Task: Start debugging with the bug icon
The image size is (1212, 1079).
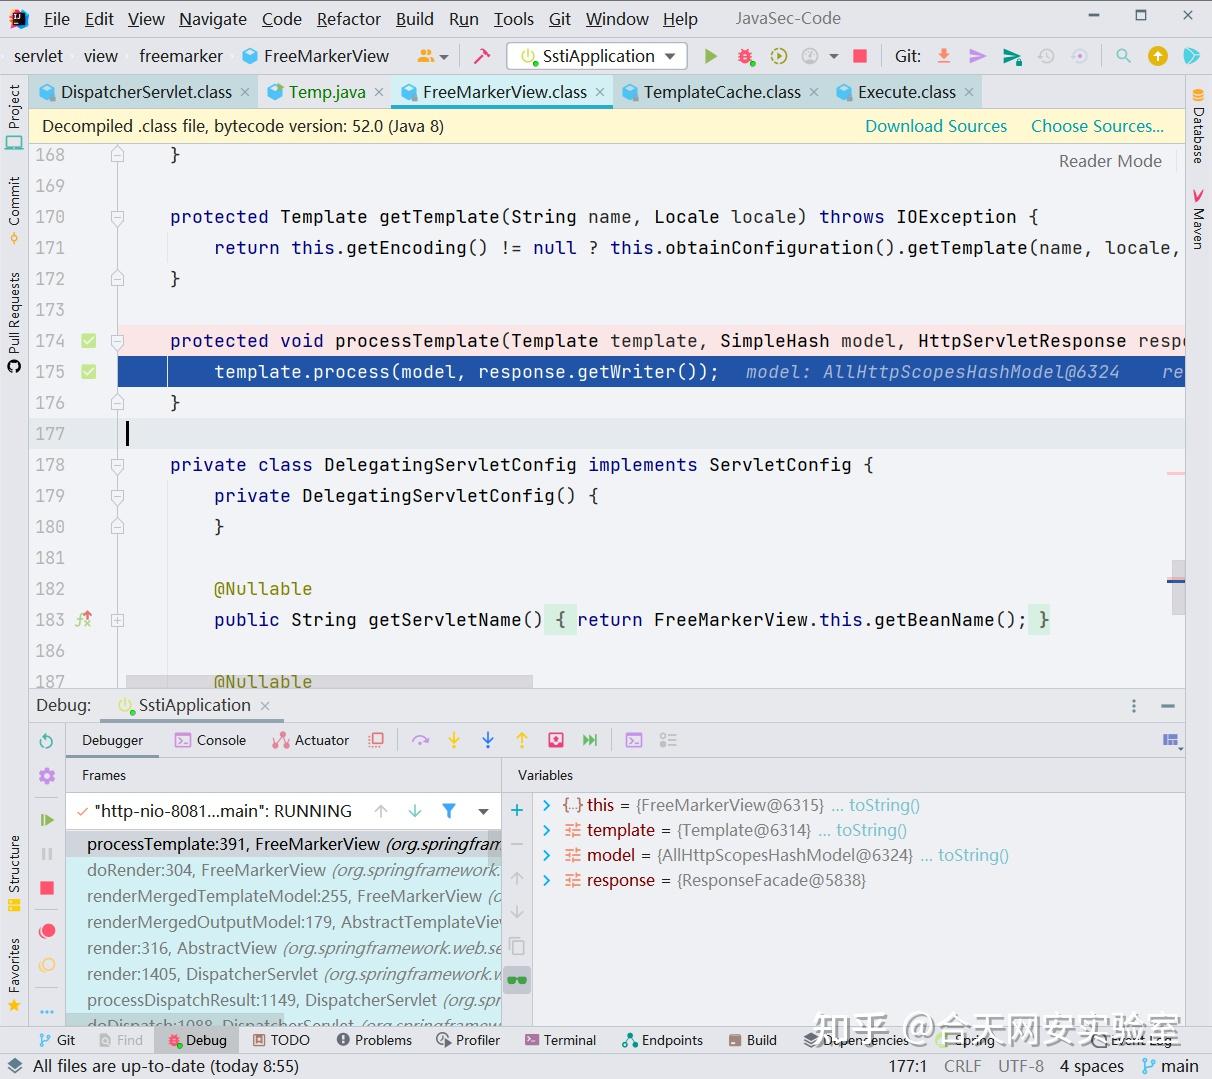Action: pos(745,56)
